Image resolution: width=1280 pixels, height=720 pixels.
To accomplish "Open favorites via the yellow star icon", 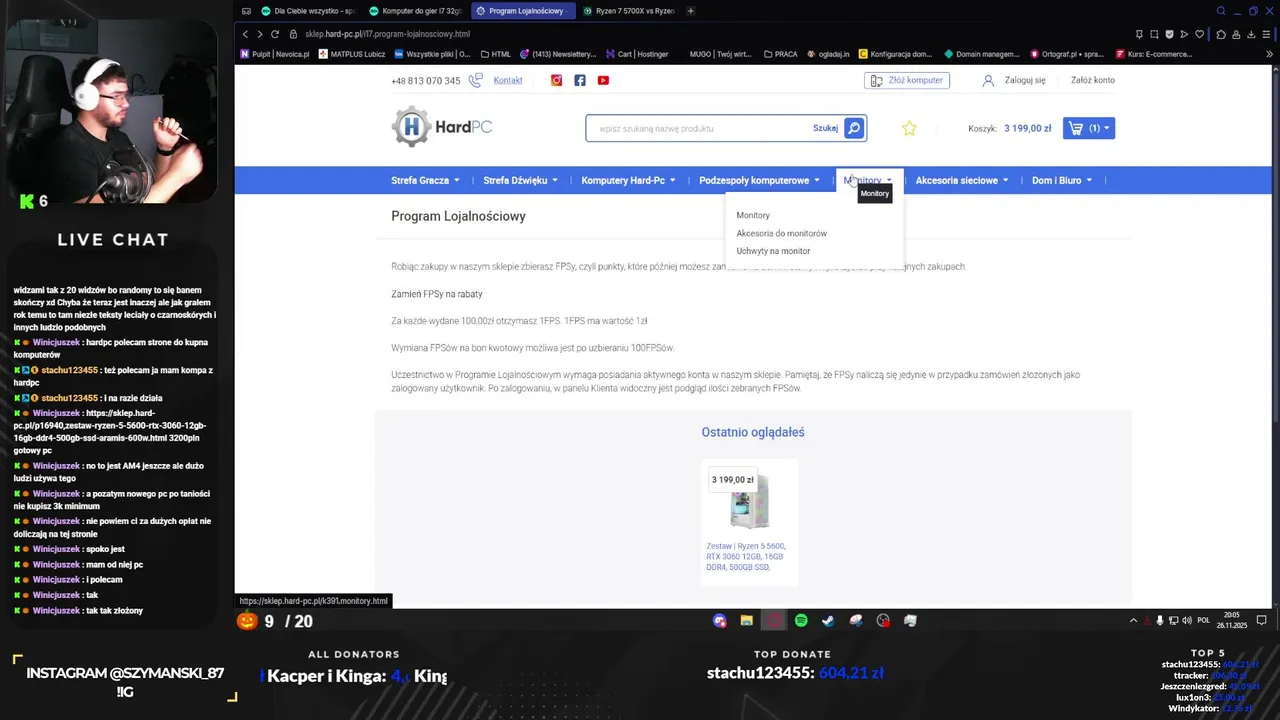I will pyautogui.click(x=909, y=128).
